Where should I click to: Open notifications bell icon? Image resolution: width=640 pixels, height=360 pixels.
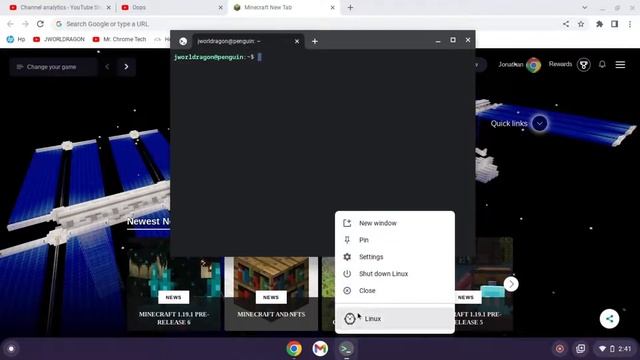602,64
